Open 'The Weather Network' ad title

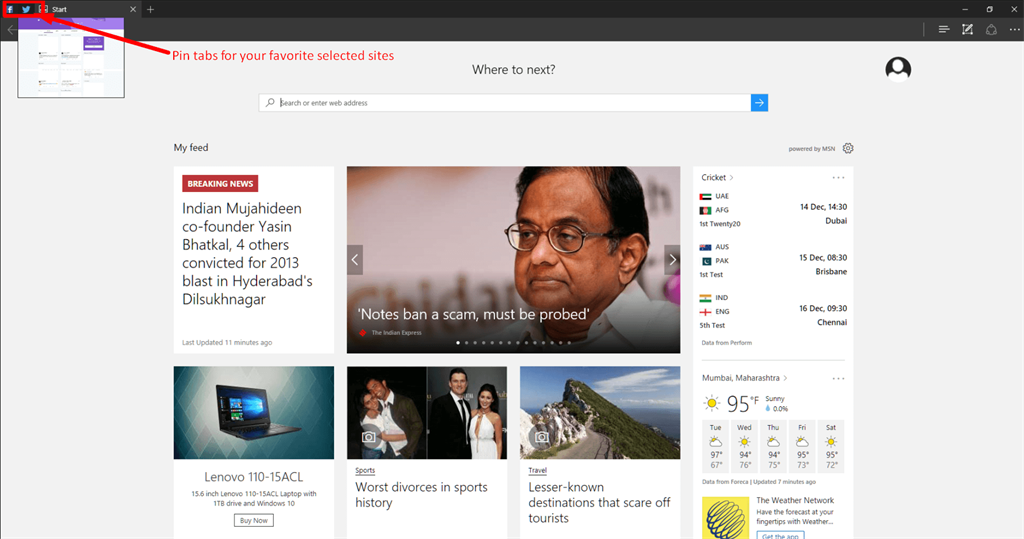click(795, 500)
